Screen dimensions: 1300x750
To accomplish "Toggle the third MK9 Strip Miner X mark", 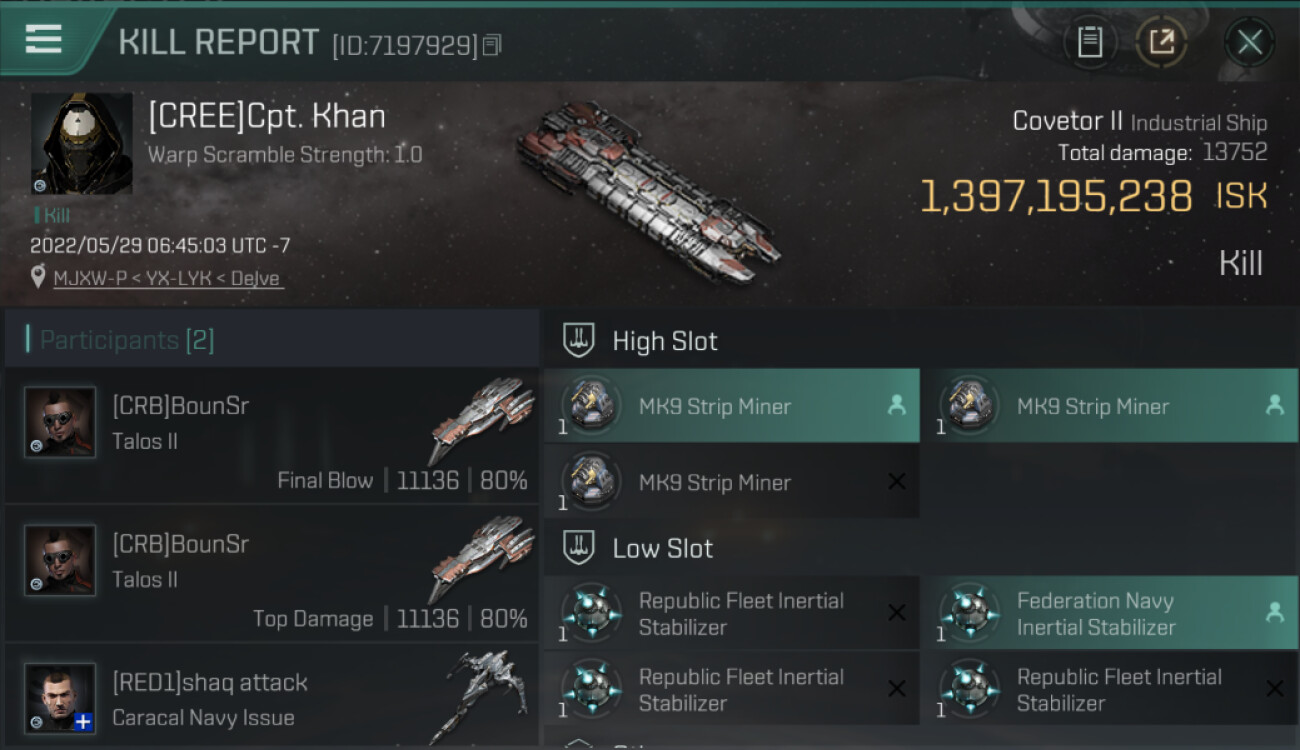I will tap(897, 482).
